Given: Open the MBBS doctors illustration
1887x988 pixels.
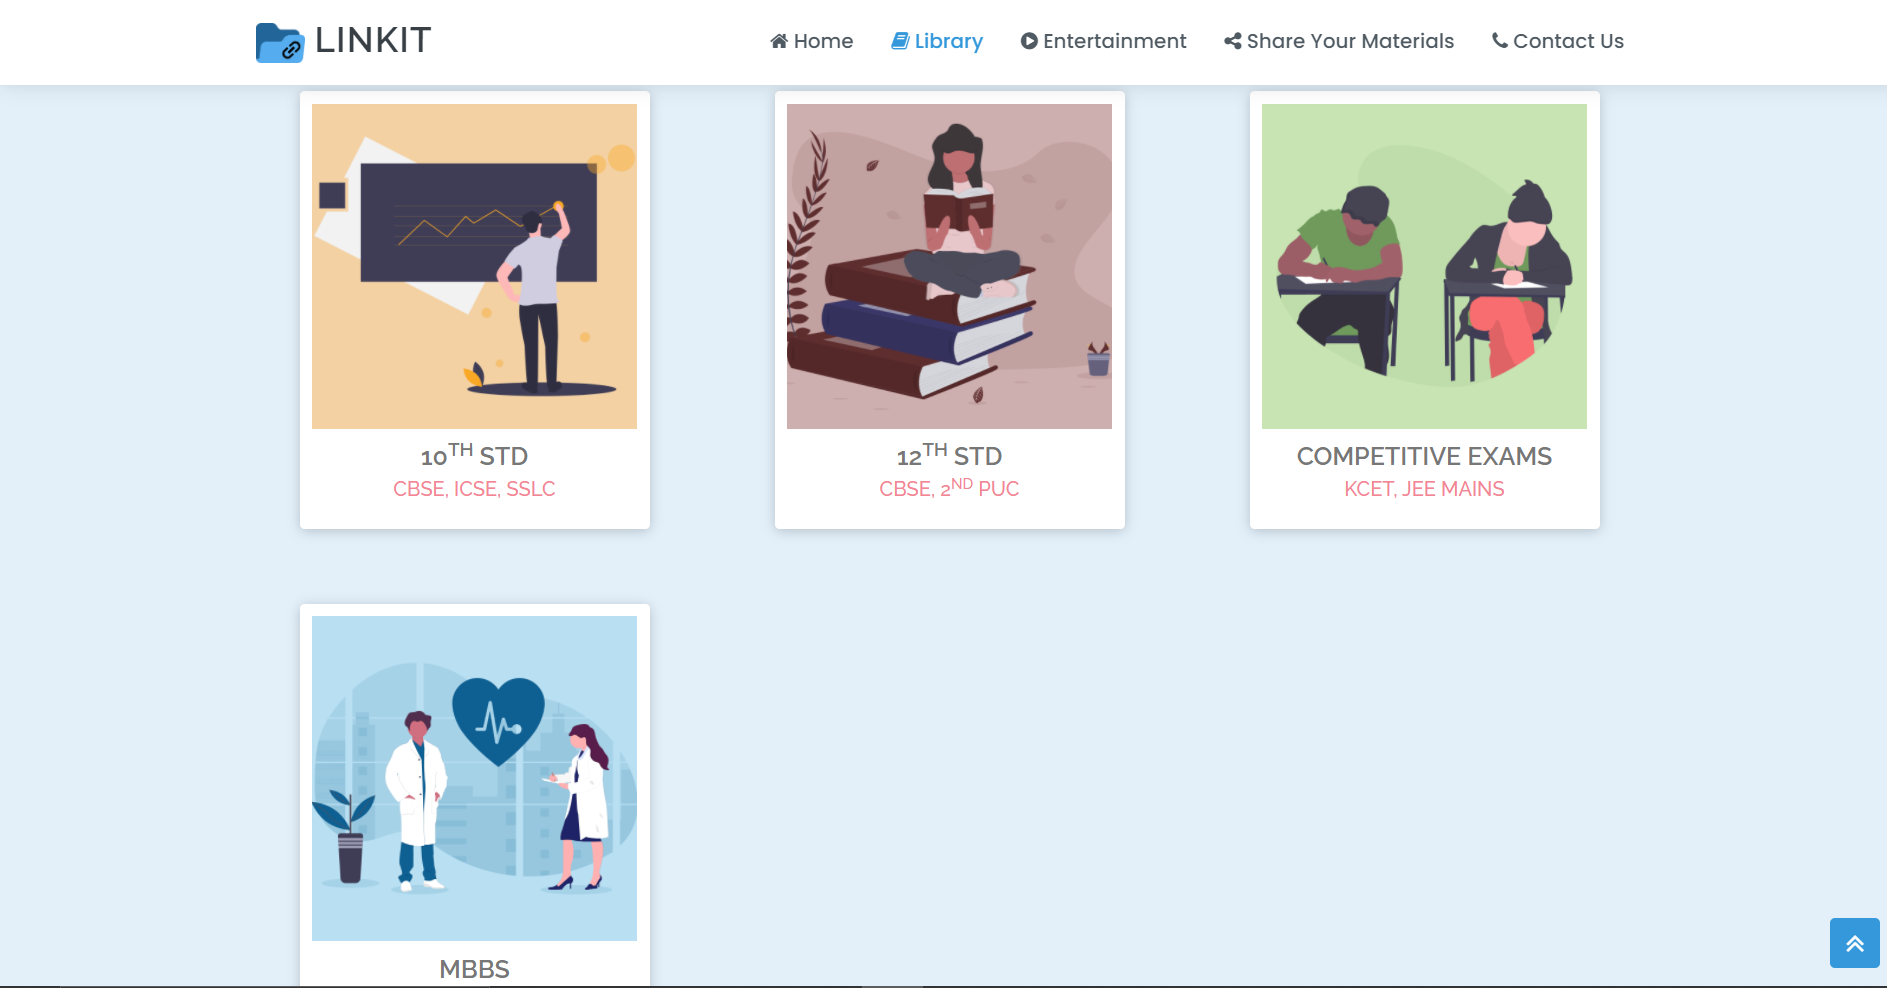Looking at the screenshot, I should (474, 778).
